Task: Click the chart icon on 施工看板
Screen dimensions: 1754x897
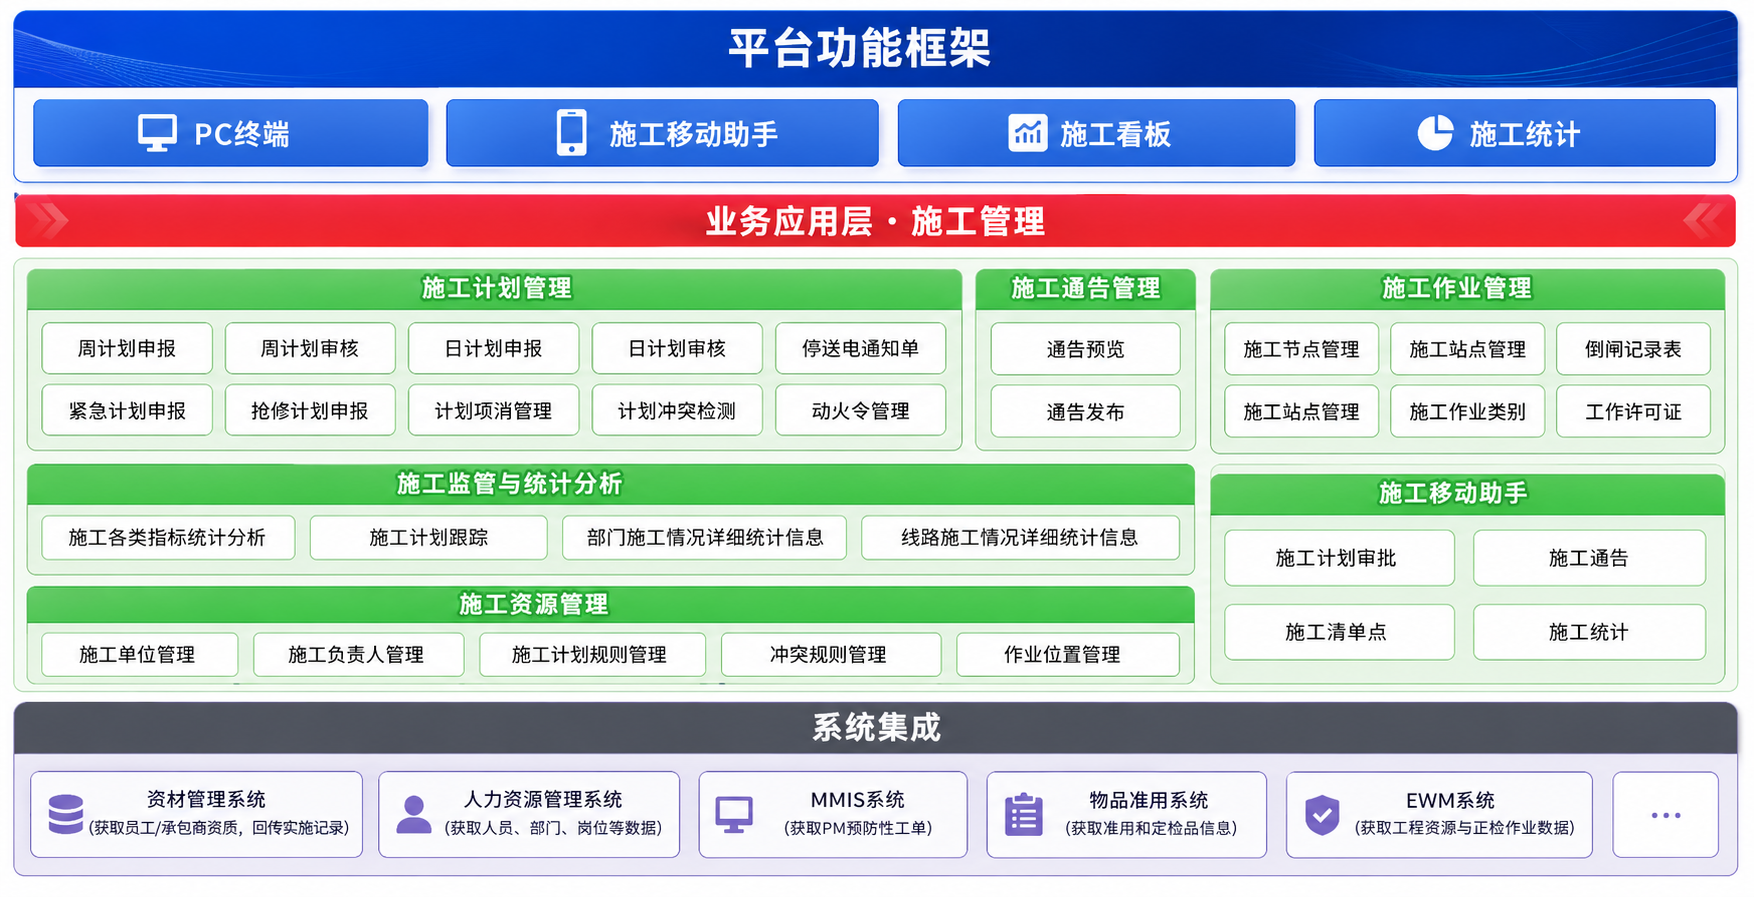Action: coord(1027,133)
